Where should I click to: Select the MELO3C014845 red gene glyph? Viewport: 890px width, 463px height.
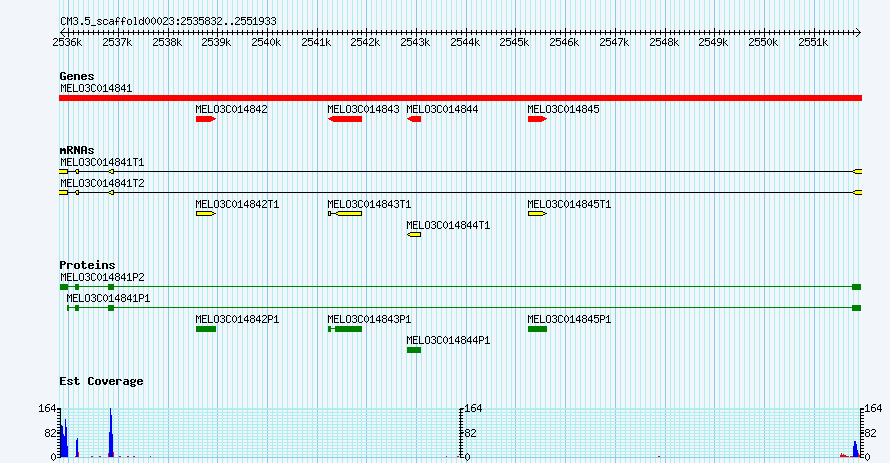(x=537, y=119)
